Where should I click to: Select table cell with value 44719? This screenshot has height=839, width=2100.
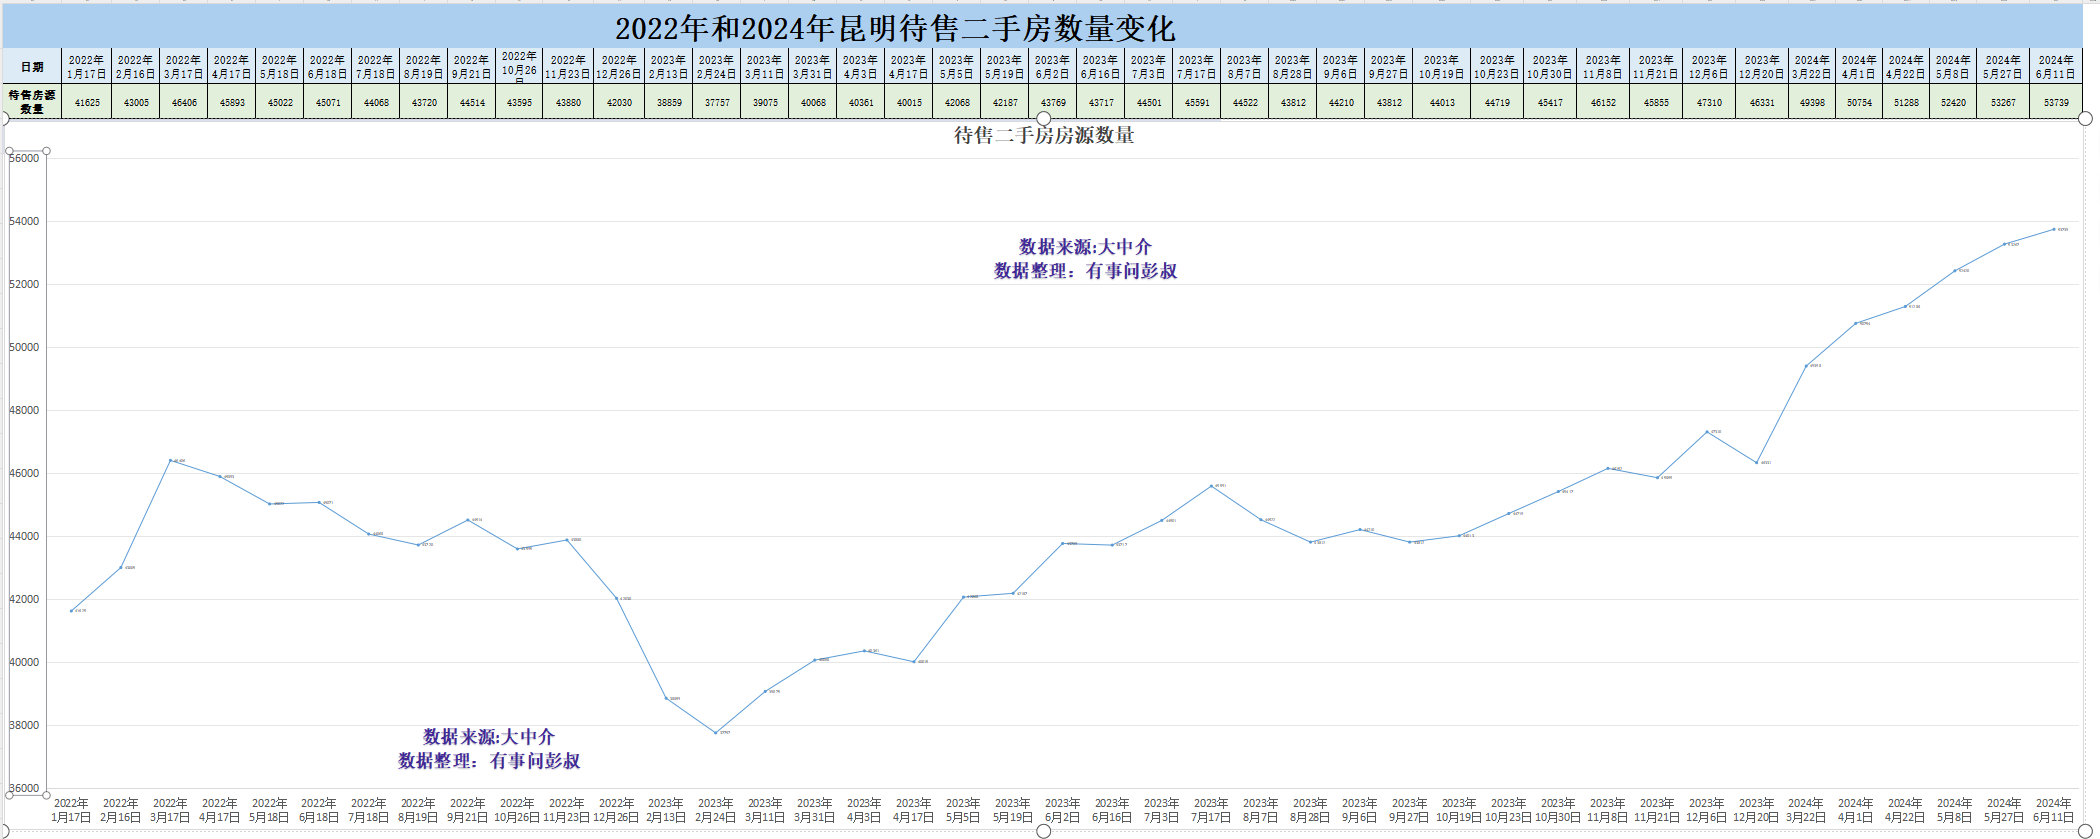click(x=1497, y=102)
